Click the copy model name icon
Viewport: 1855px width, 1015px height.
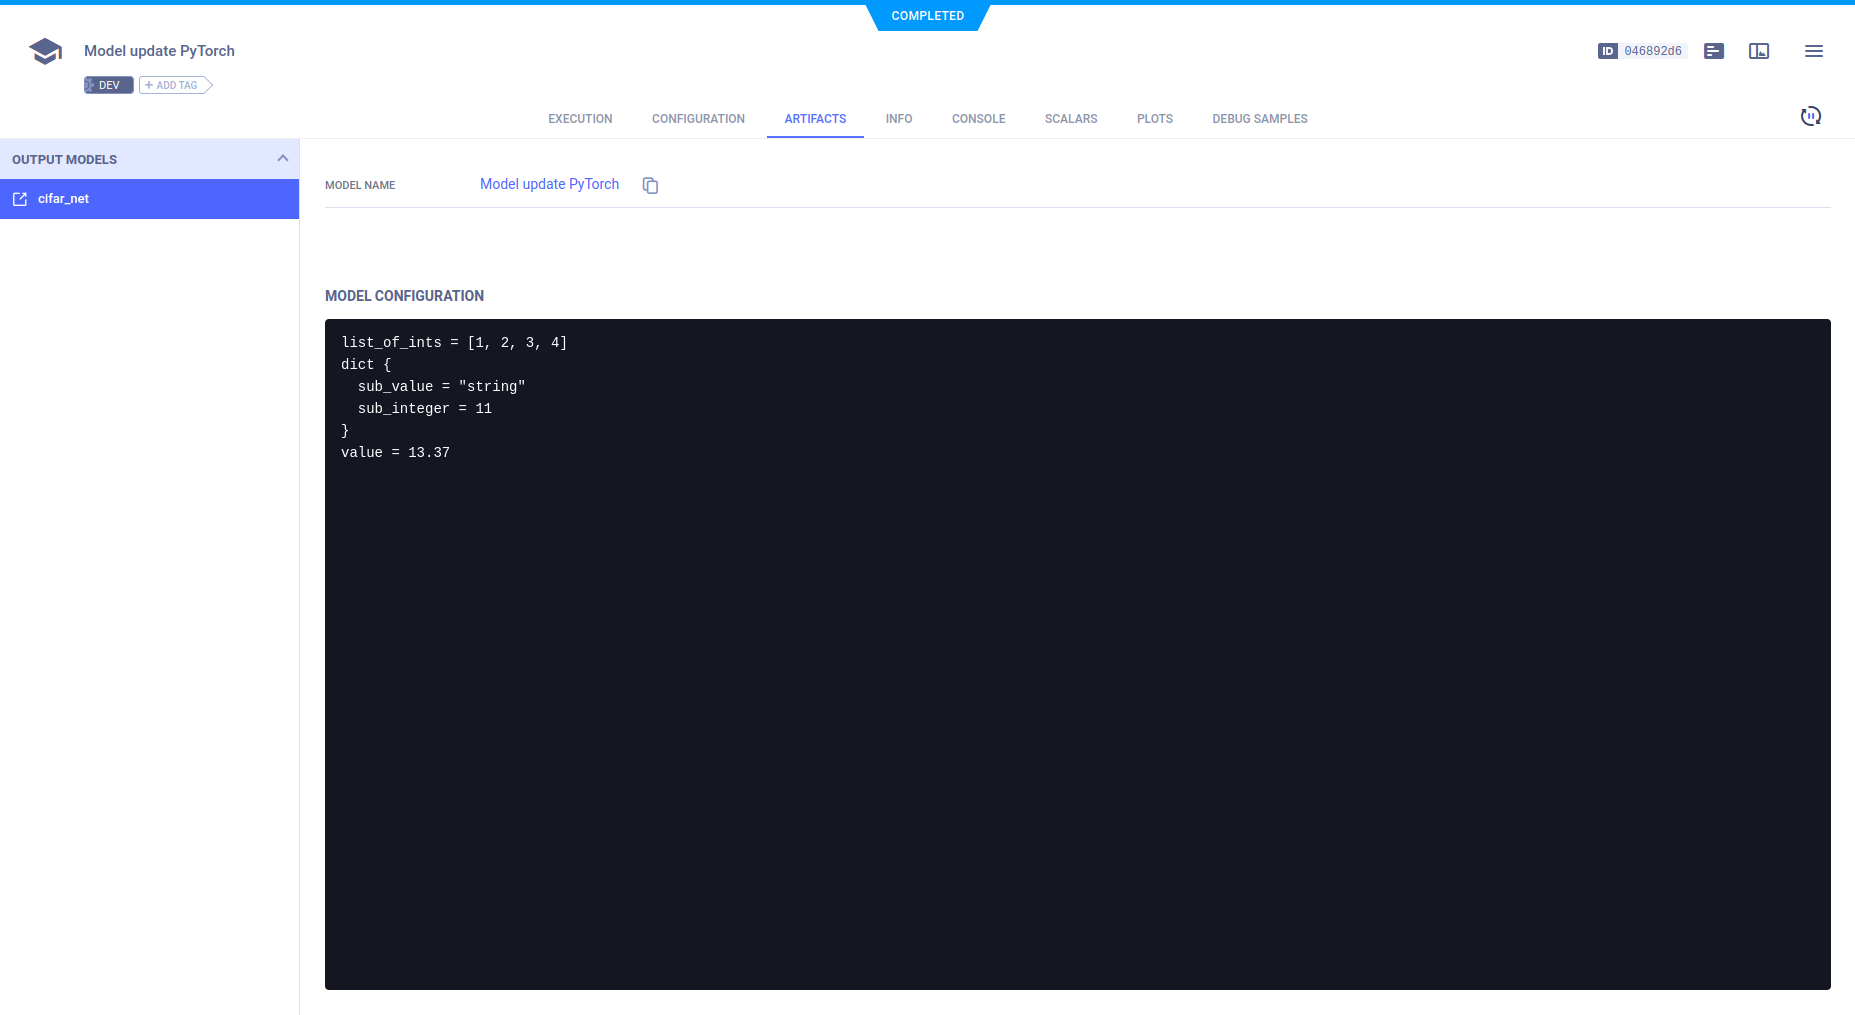(650, 185)
